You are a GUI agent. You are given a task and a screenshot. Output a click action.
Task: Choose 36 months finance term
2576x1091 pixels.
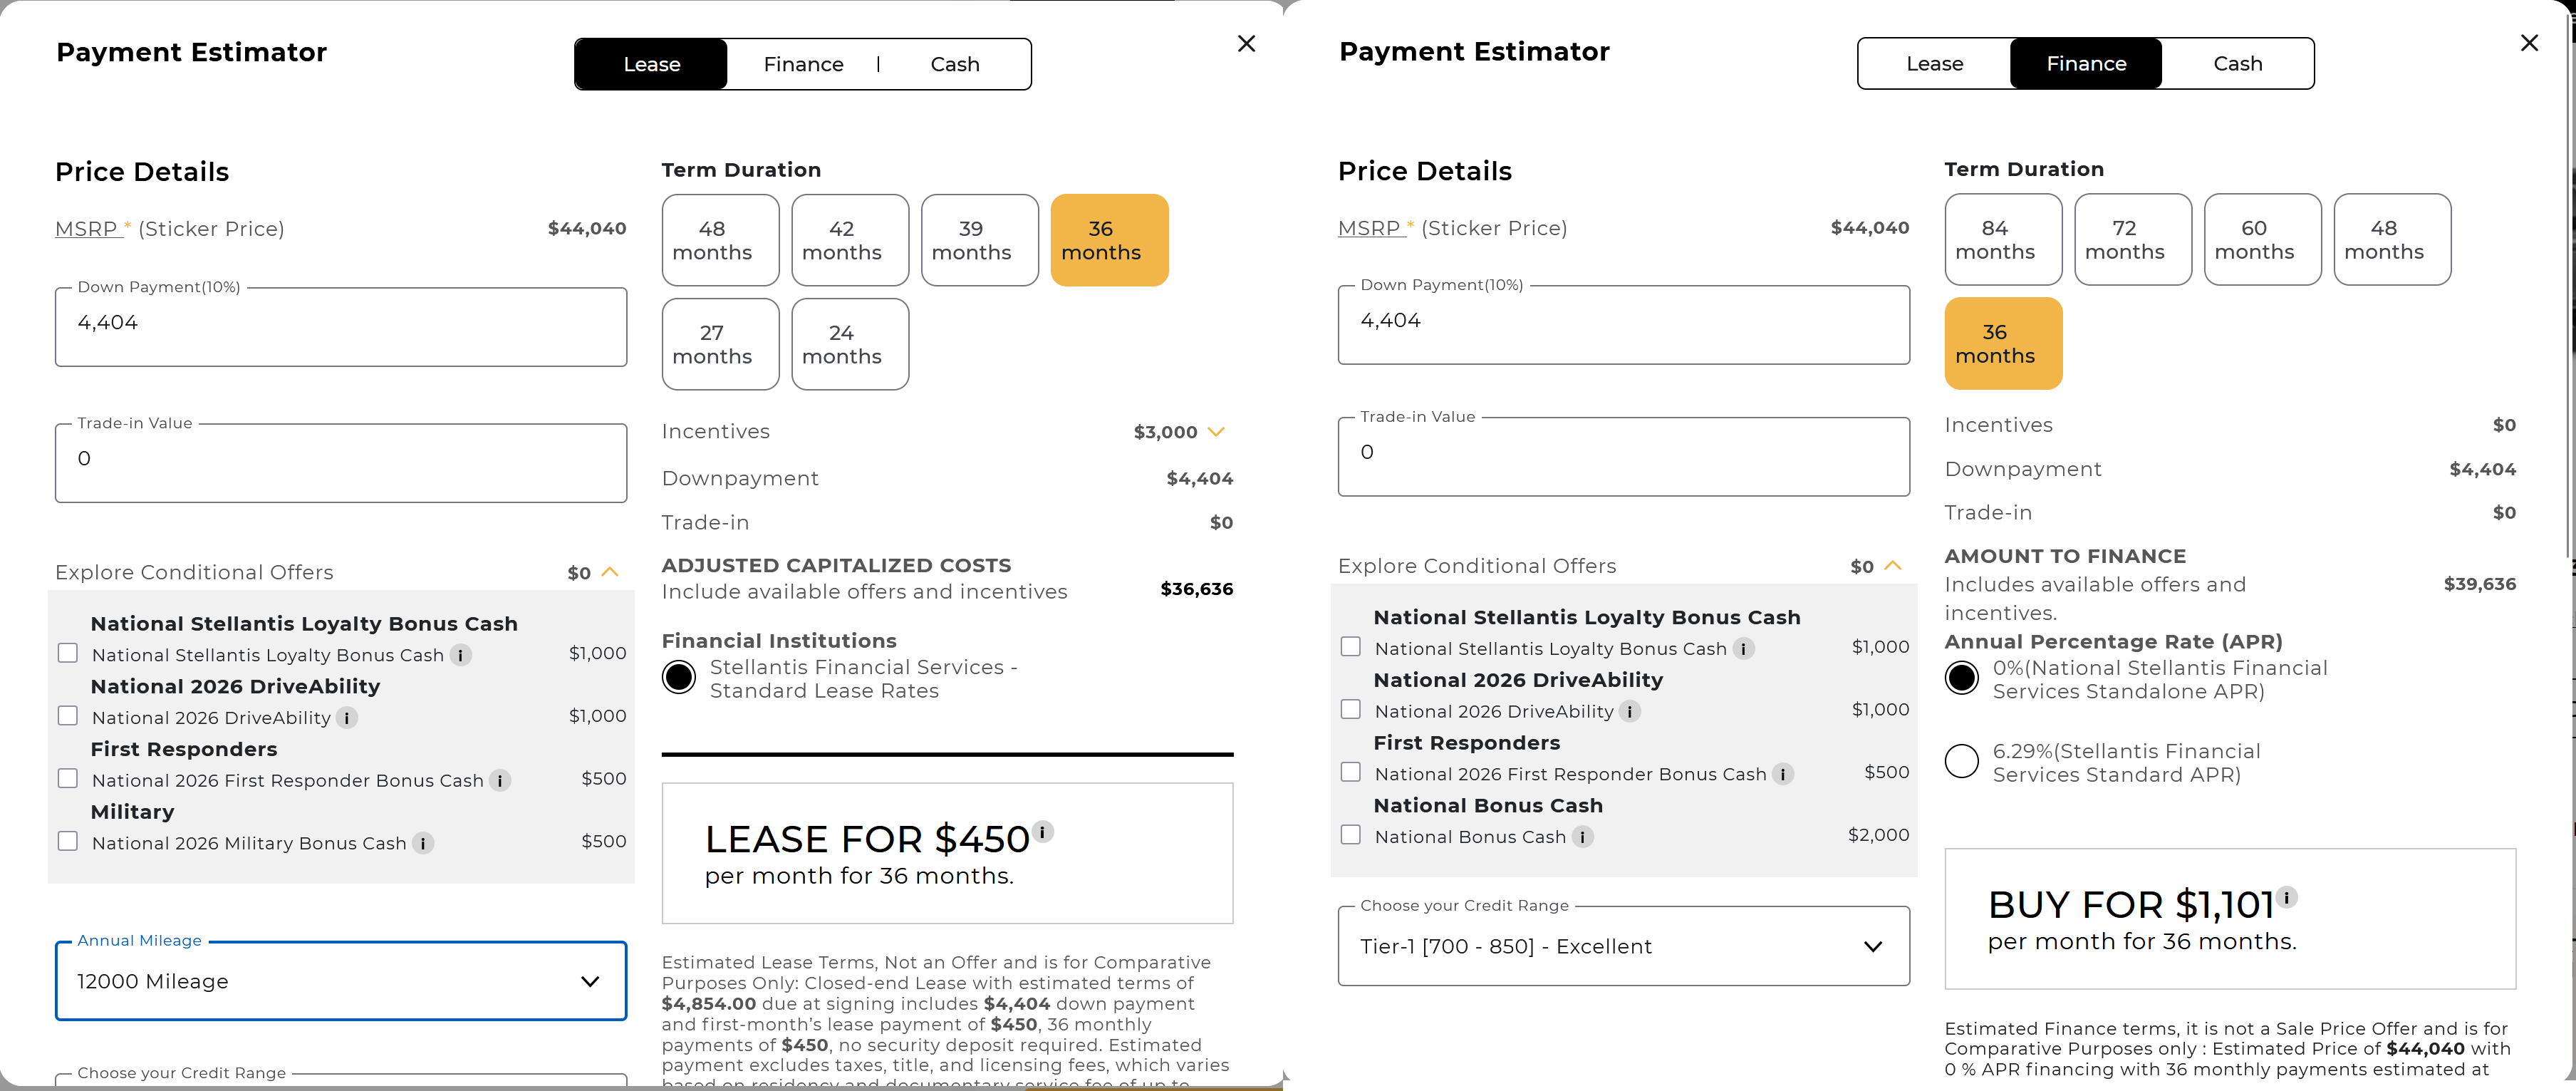point(2003,343)
